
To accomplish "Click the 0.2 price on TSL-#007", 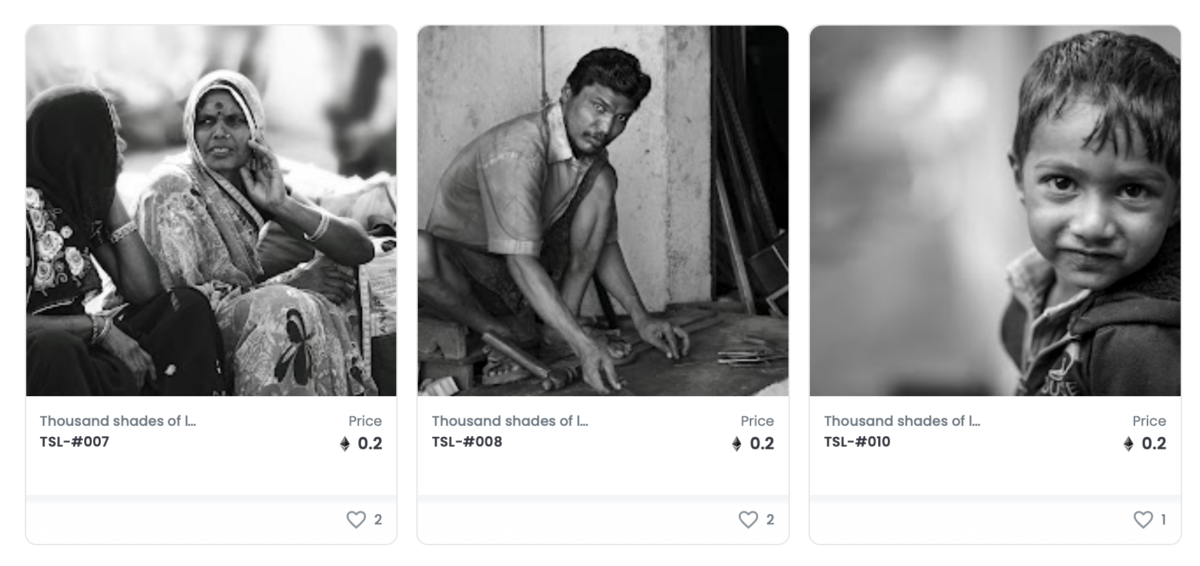I will 370,444.
